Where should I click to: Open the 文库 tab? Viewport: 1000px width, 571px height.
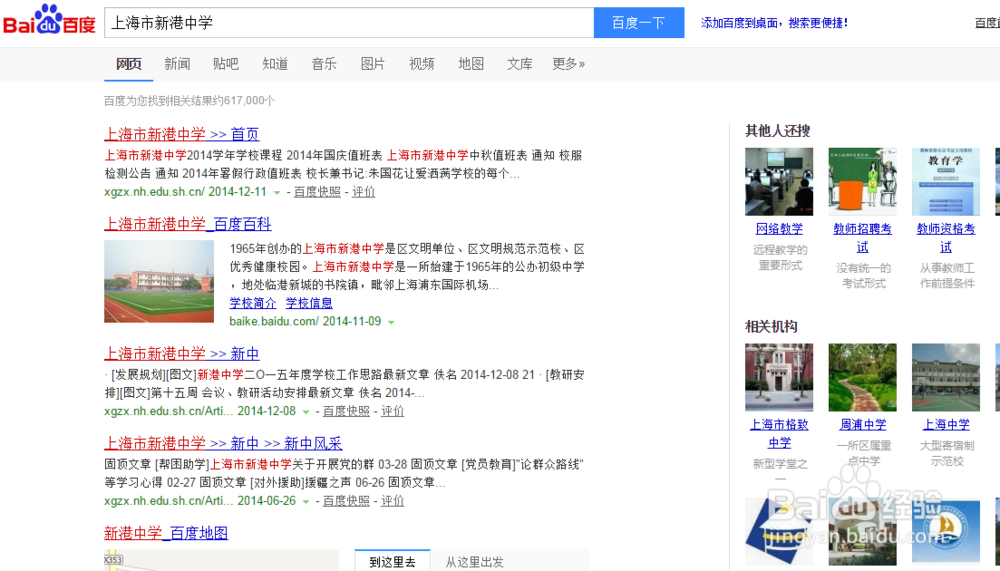(x=520, y=64)
